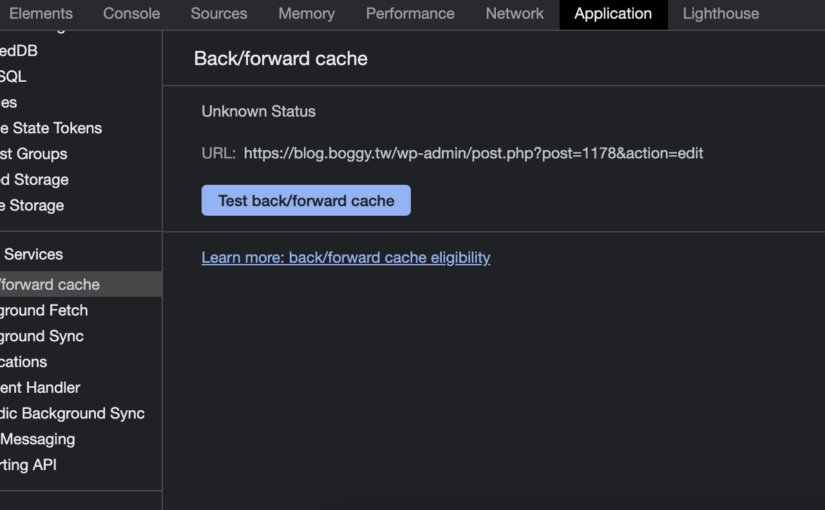Viewport: 825px width, 510px height.
Task: Open the Console tab
Action: click(131, 14)
